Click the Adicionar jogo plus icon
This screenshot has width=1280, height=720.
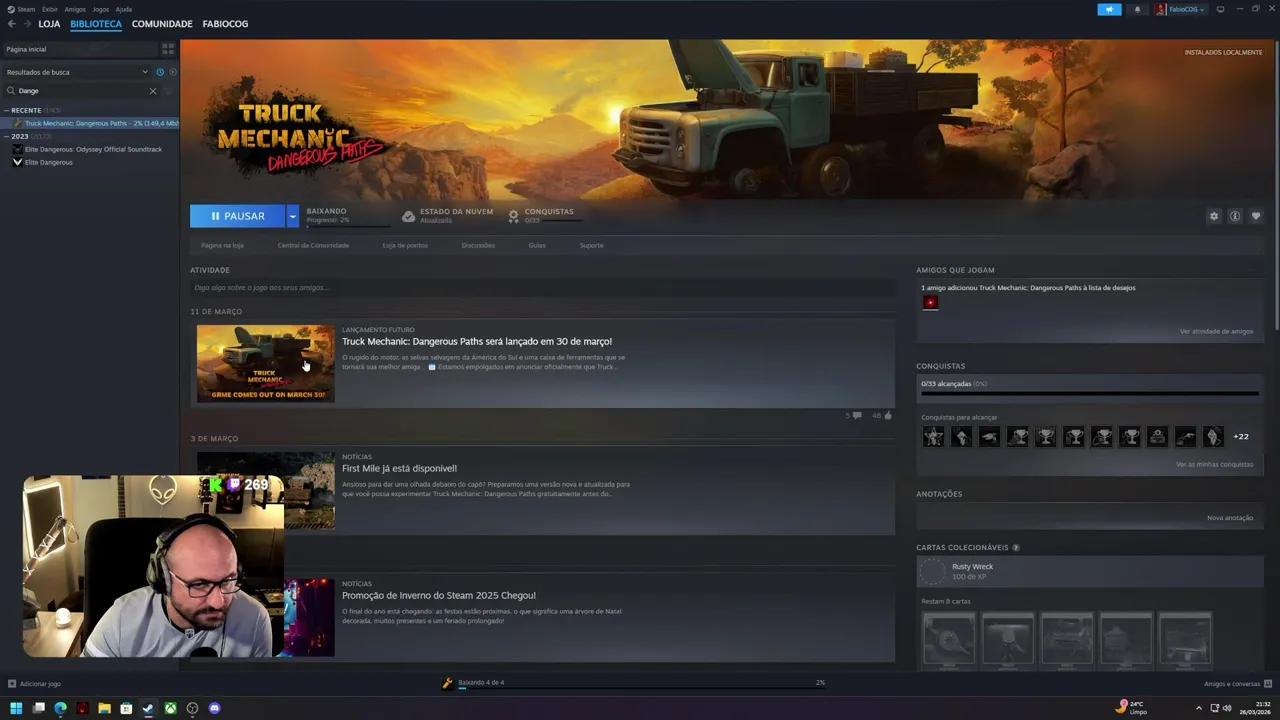pyautogui.click(x=12, y=684)
